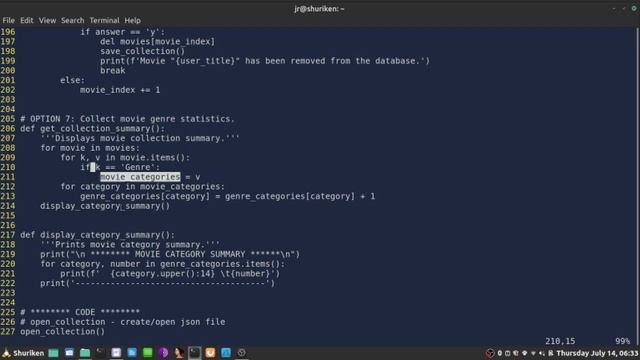Click 'movie_index += 1' on line 202
The image size is (640, 360).
click(x=120, y=90)
